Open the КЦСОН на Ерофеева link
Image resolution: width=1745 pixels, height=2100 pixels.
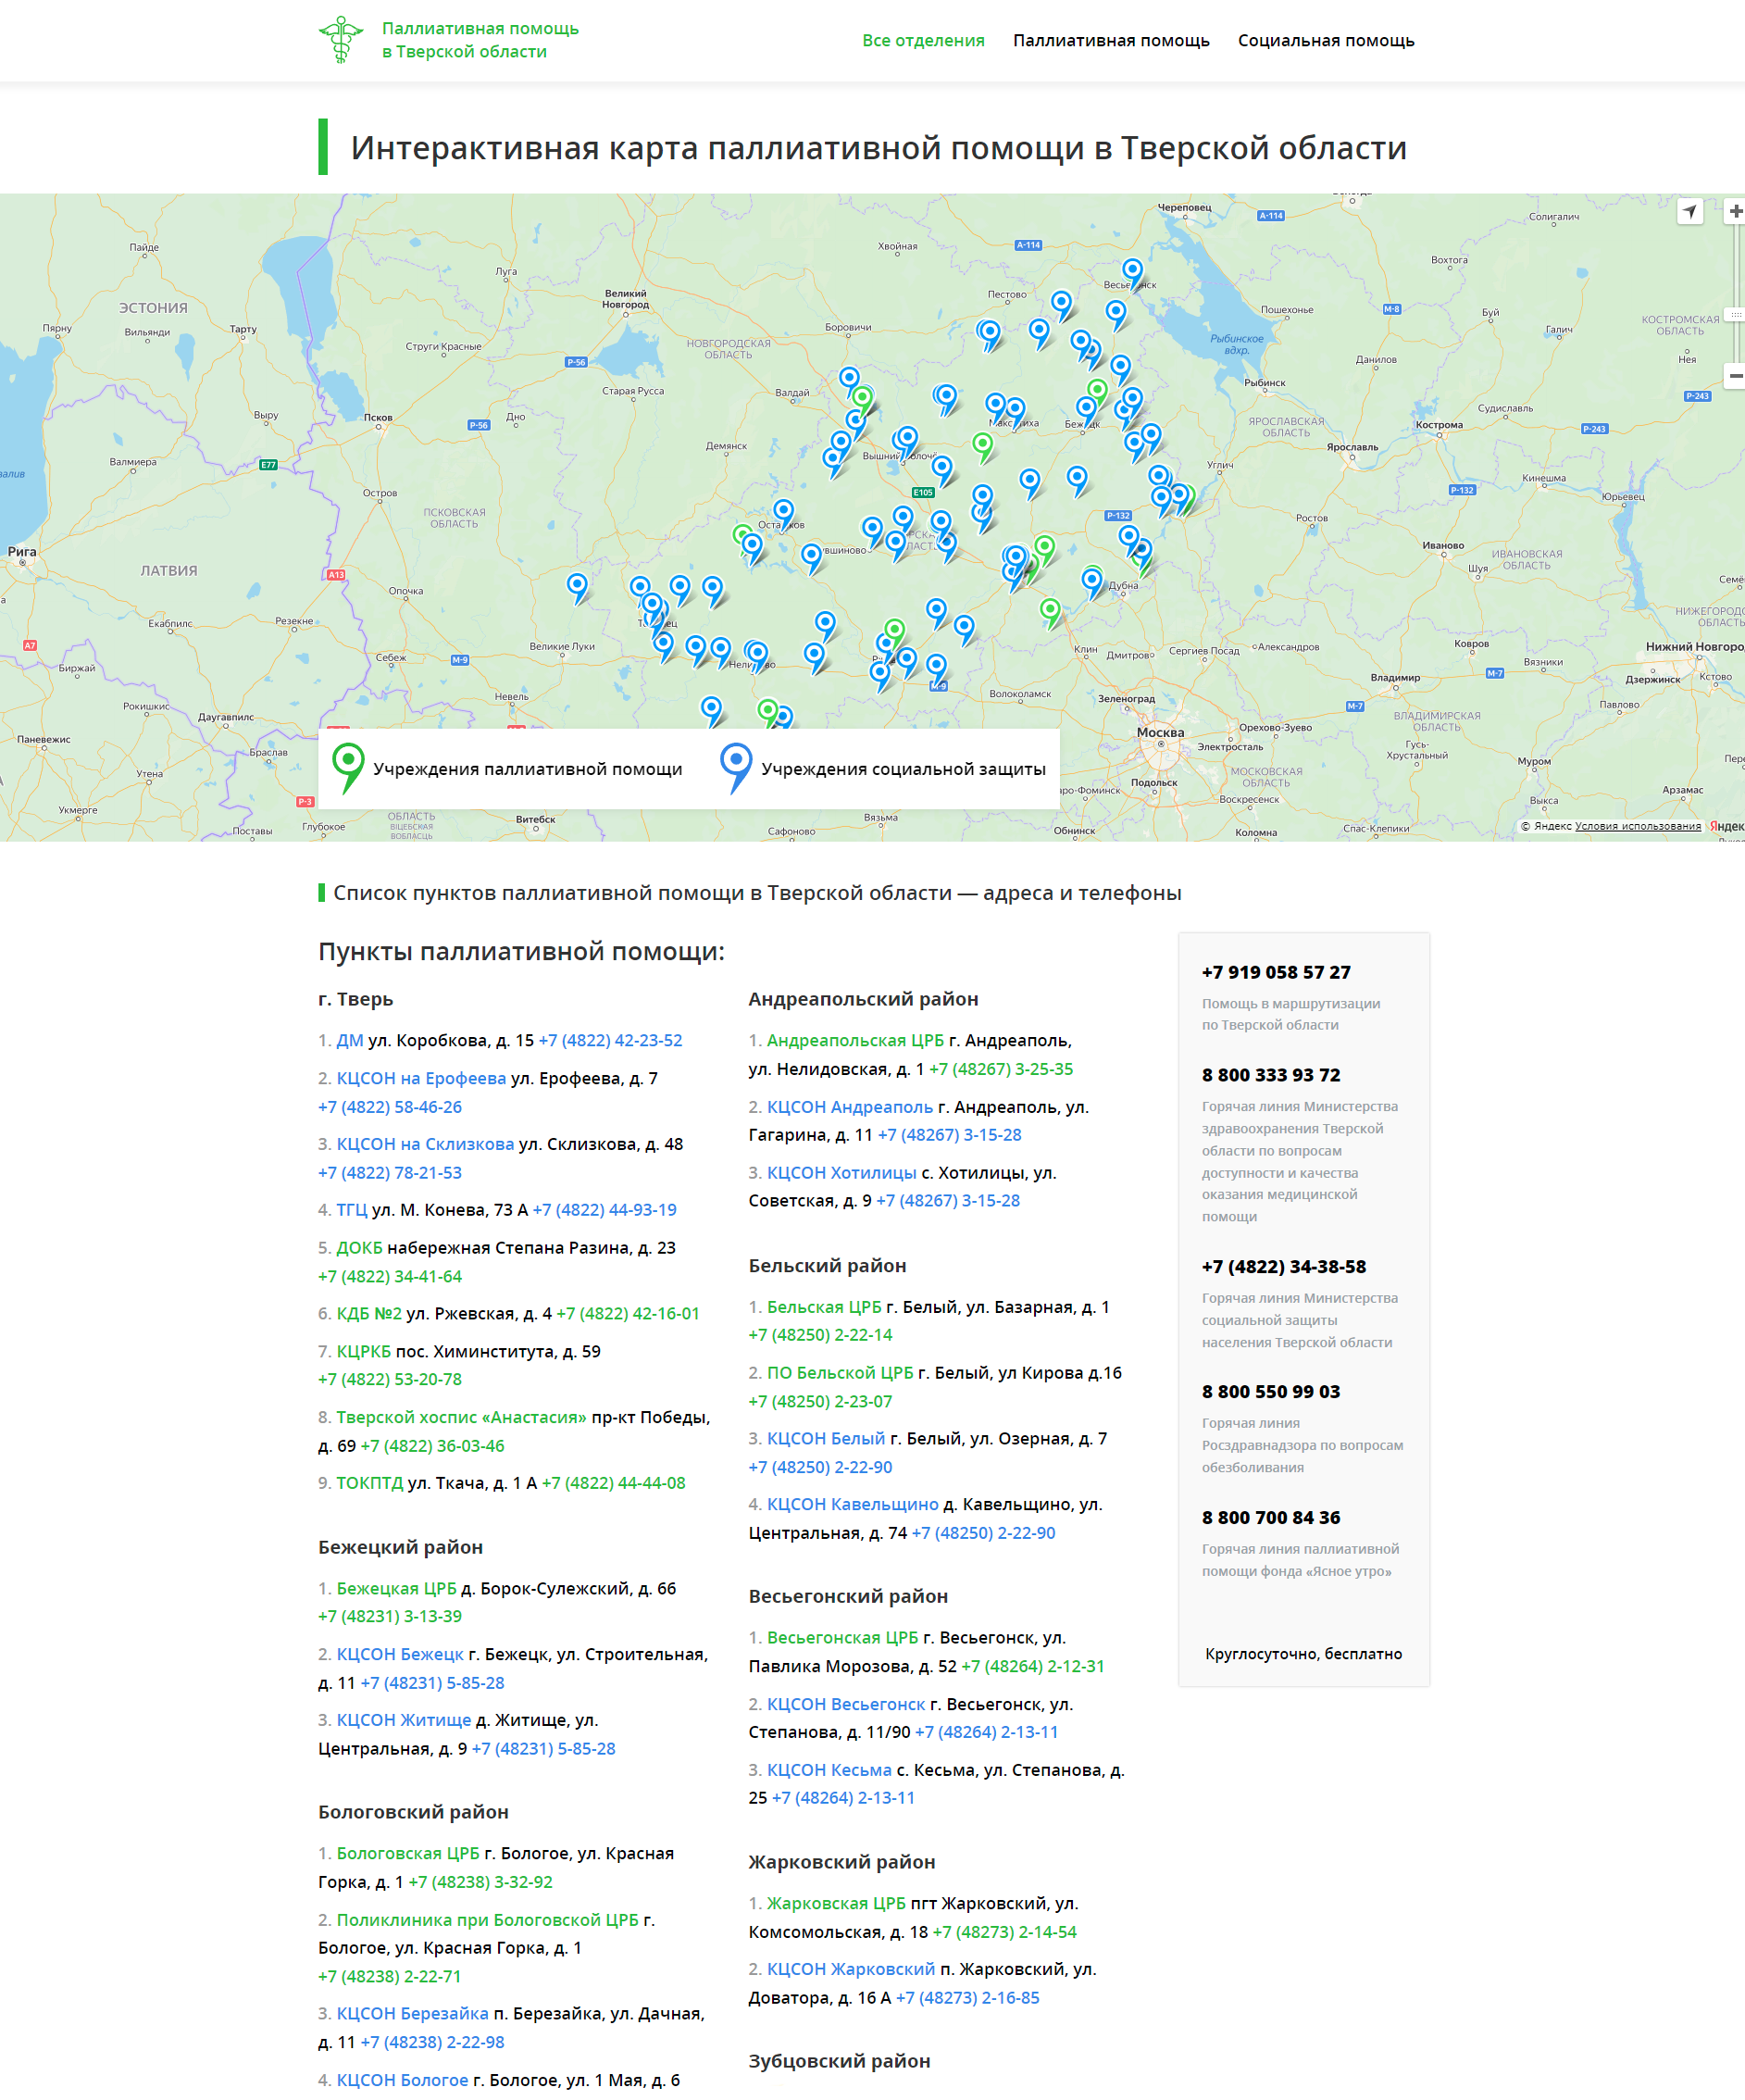[421, 1078]
